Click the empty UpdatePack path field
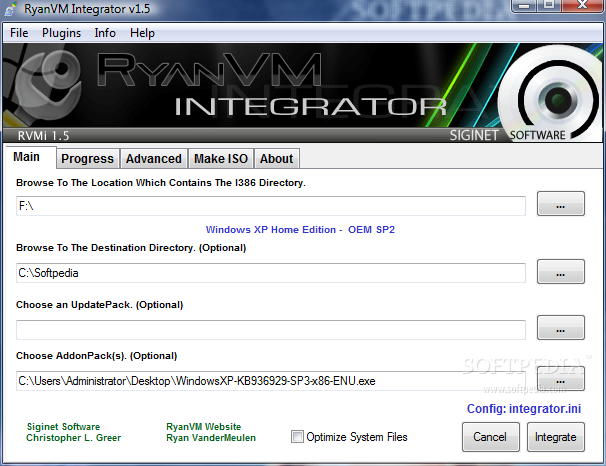 [271, 330]
